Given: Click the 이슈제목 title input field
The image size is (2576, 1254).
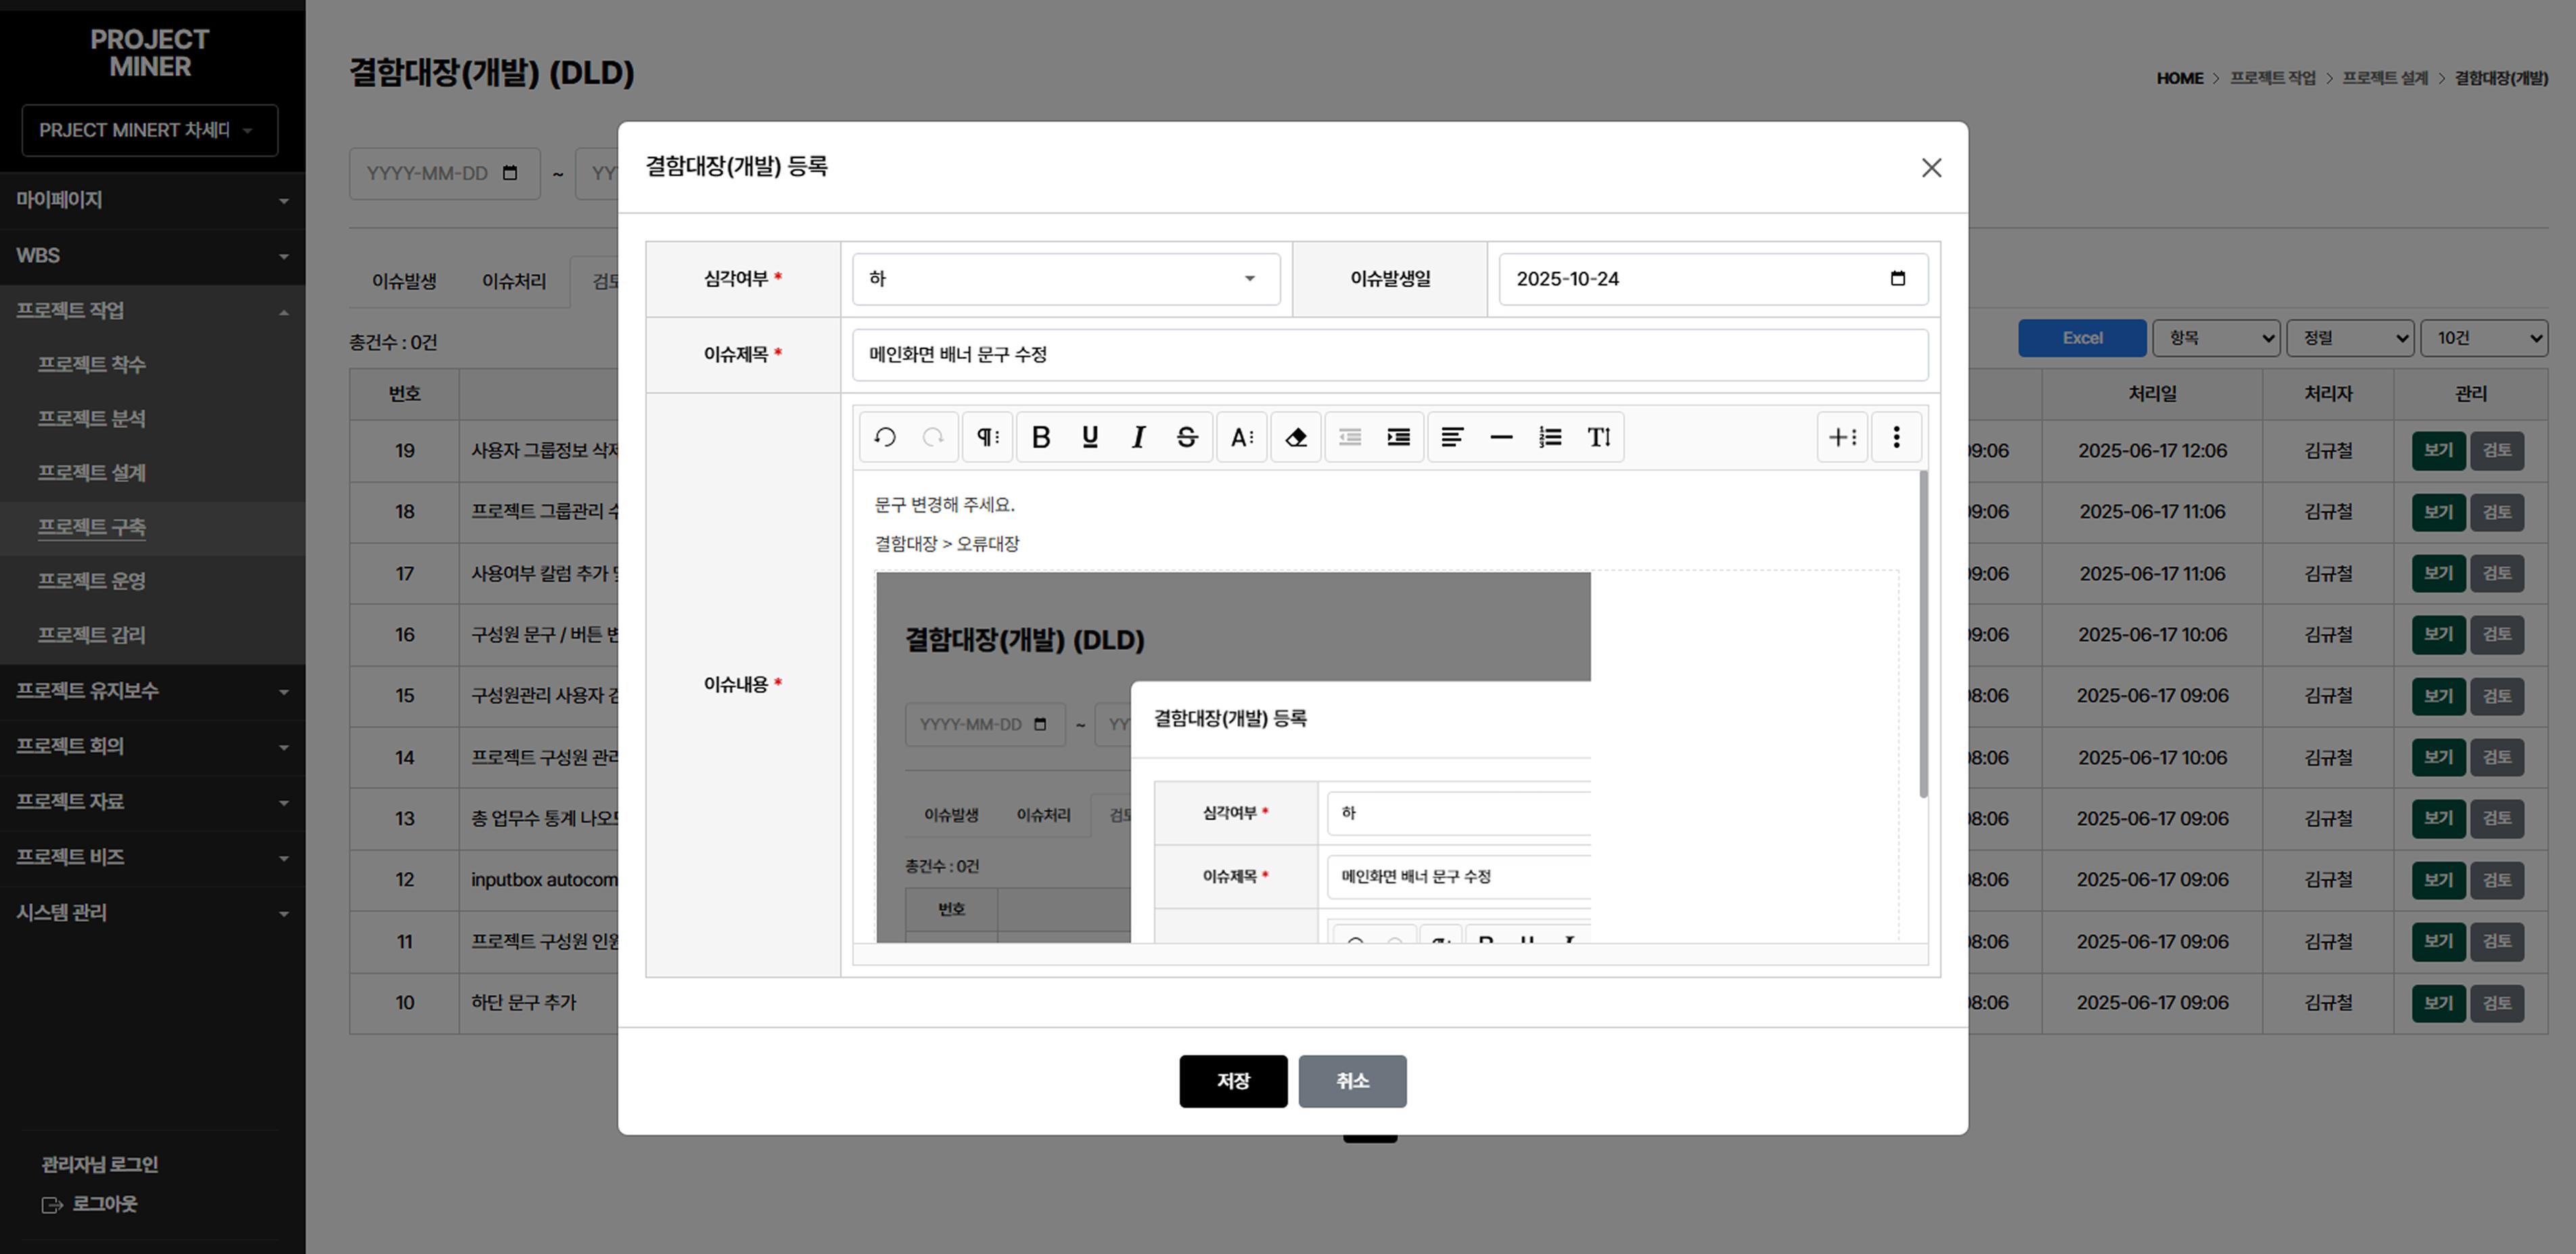Looking at the screenshot, I should click(x=1389, y=355).
